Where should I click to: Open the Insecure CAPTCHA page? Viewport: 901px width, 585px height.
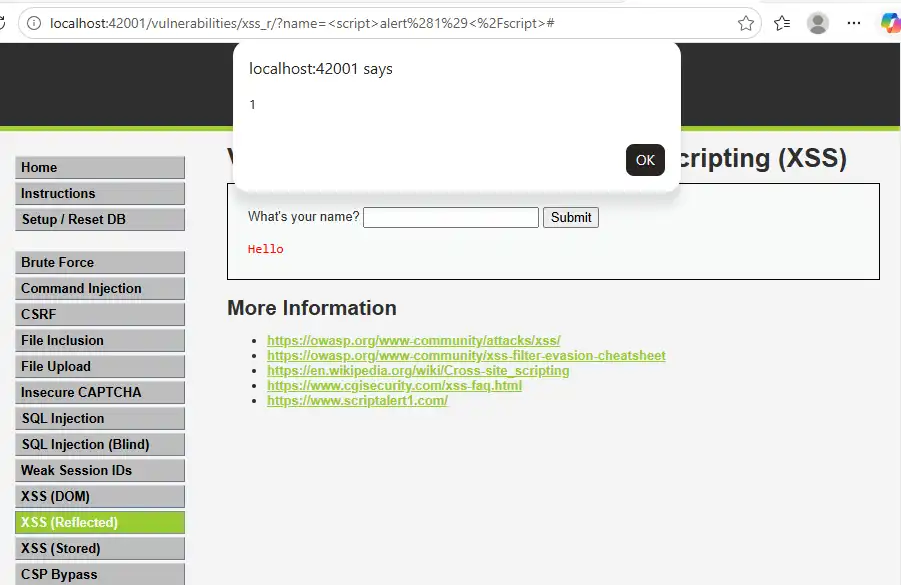pyautogui.click(x=100, y=392)
